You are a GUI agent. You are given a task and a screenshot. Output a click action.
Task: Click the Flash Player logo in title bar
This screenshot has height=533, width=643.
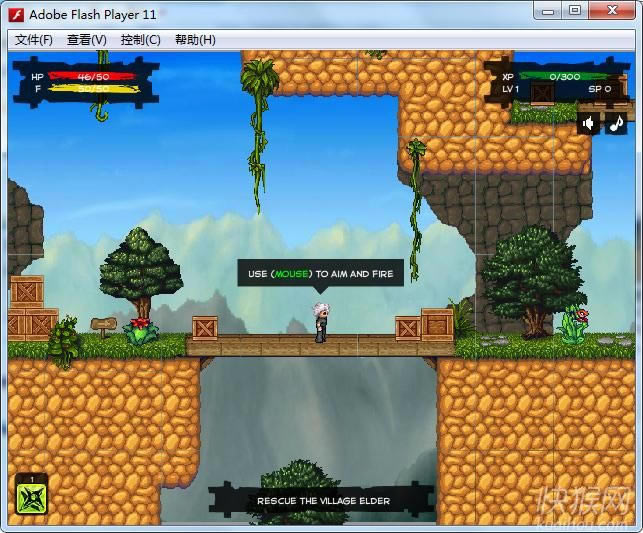pyautogui.click(x=16, y=13)
